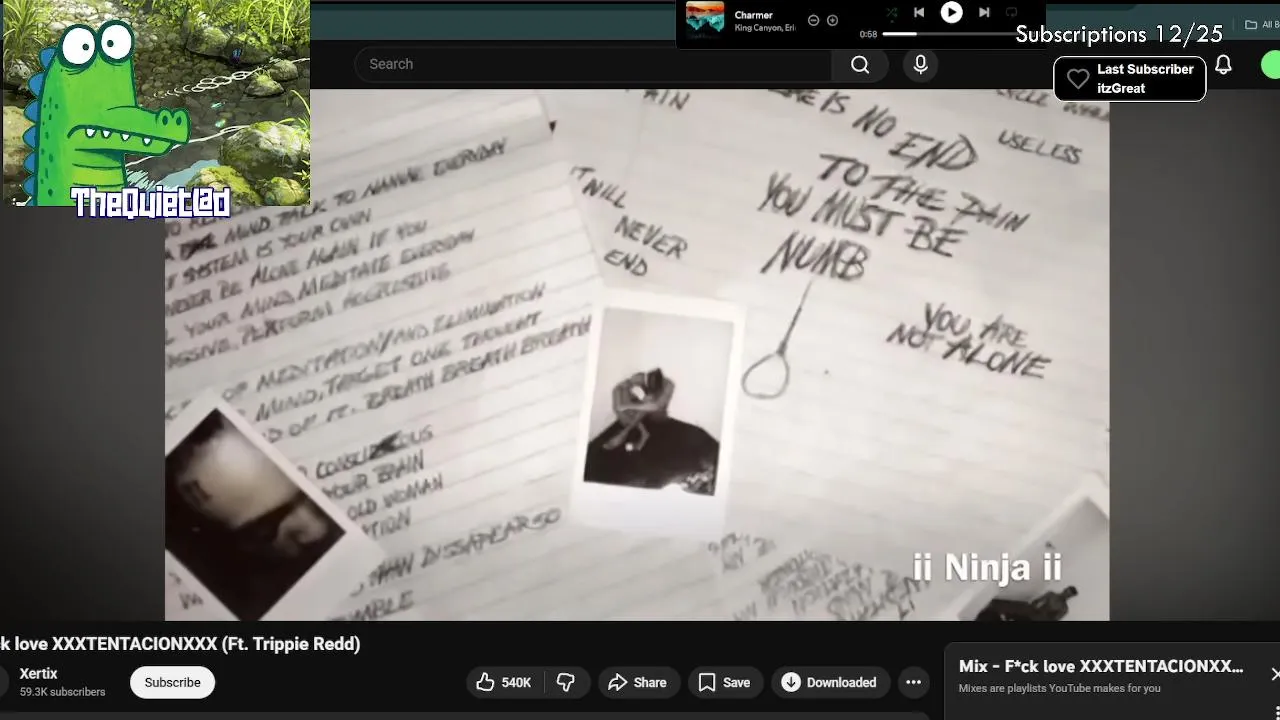Seek along the mini player progress bar

point(949,34)
